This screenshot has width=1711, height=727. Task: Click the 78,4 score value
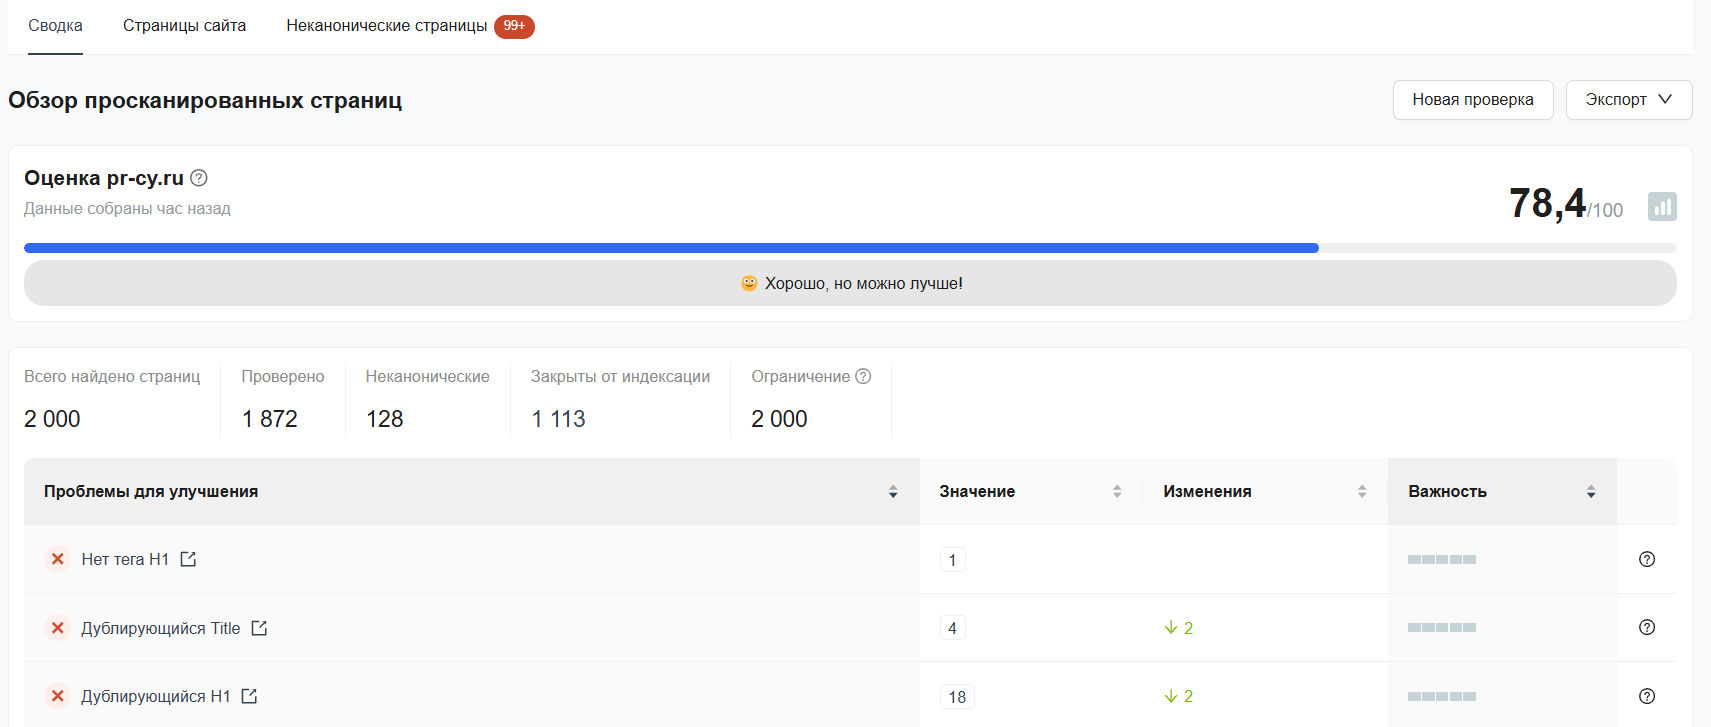[1547, 203]
